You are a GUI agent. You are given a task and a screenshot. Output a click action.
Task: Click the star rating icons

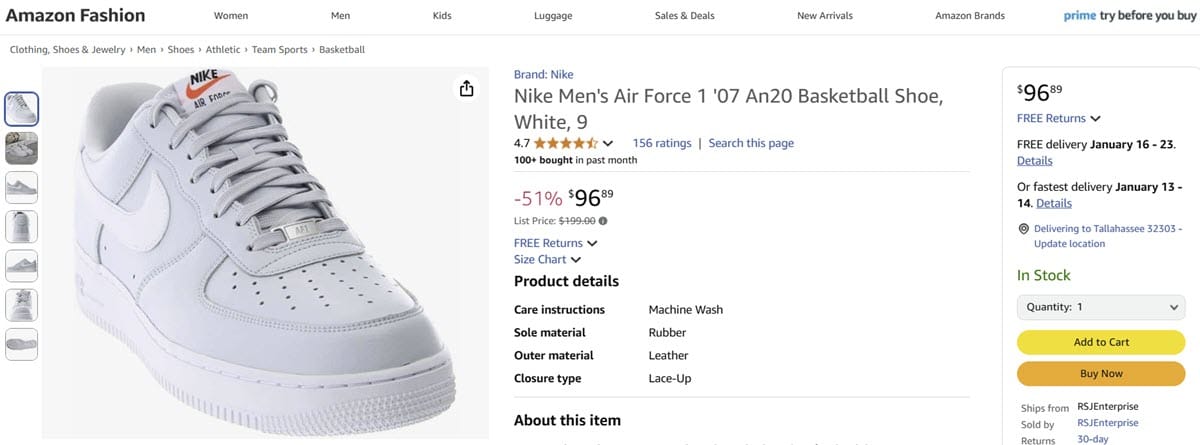coord(566,143)
